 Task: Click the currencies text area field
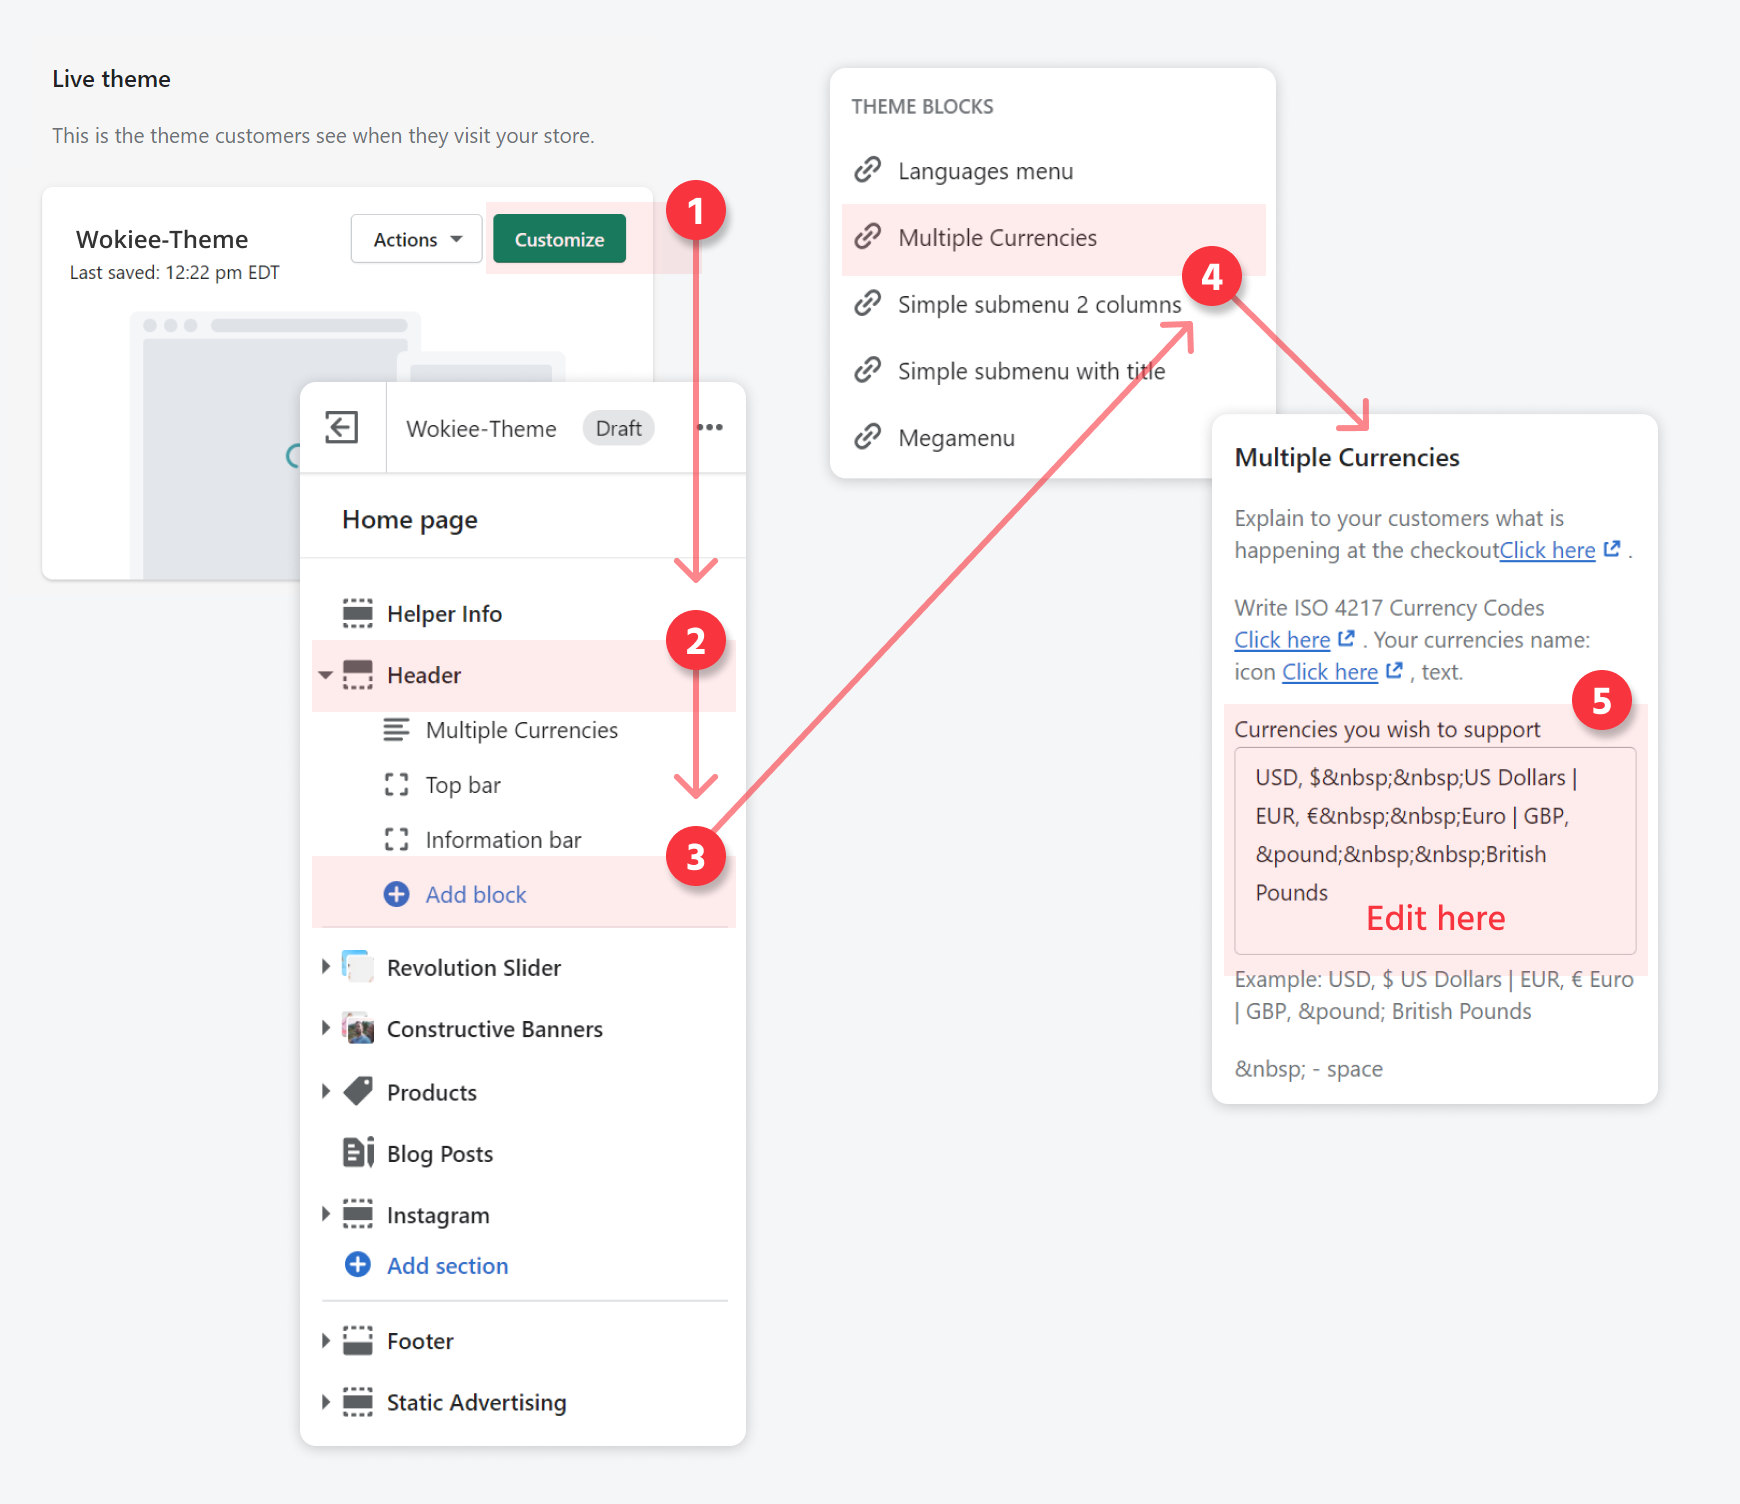coord(1434,850)
